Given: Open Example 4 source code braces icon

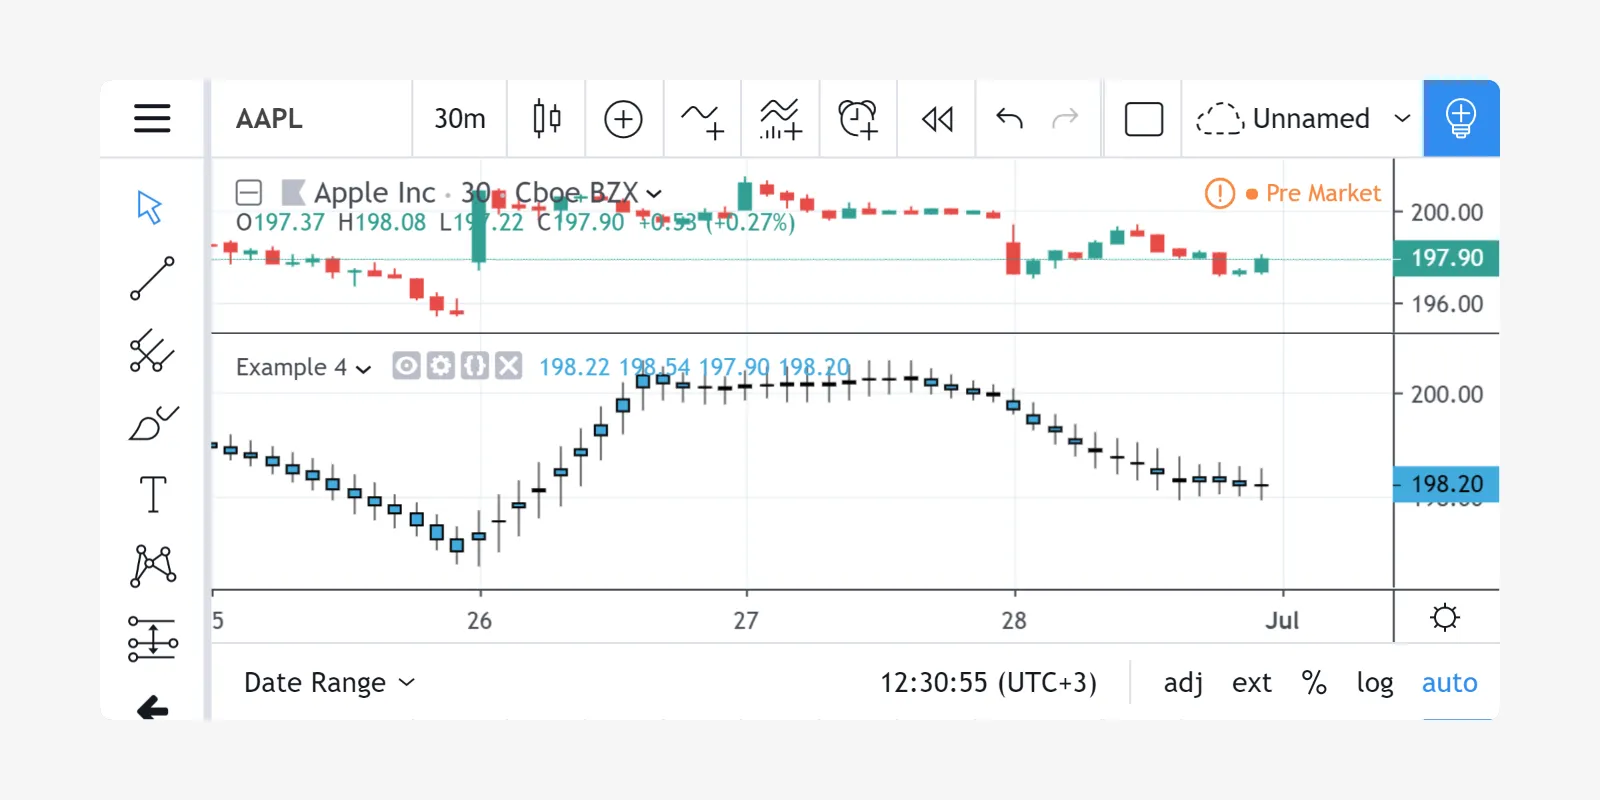Looking at the screenshot, I should (475, 366).
